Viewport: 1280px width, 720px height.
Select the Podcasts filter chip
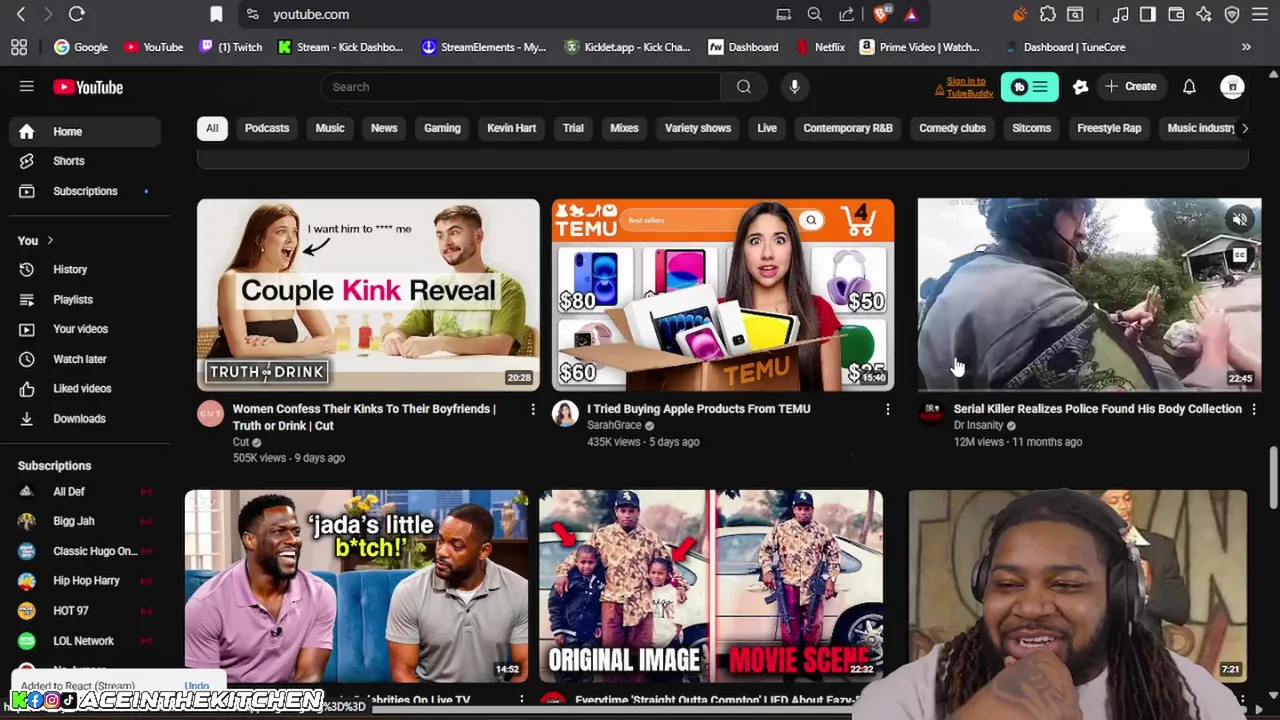[267, 128]
